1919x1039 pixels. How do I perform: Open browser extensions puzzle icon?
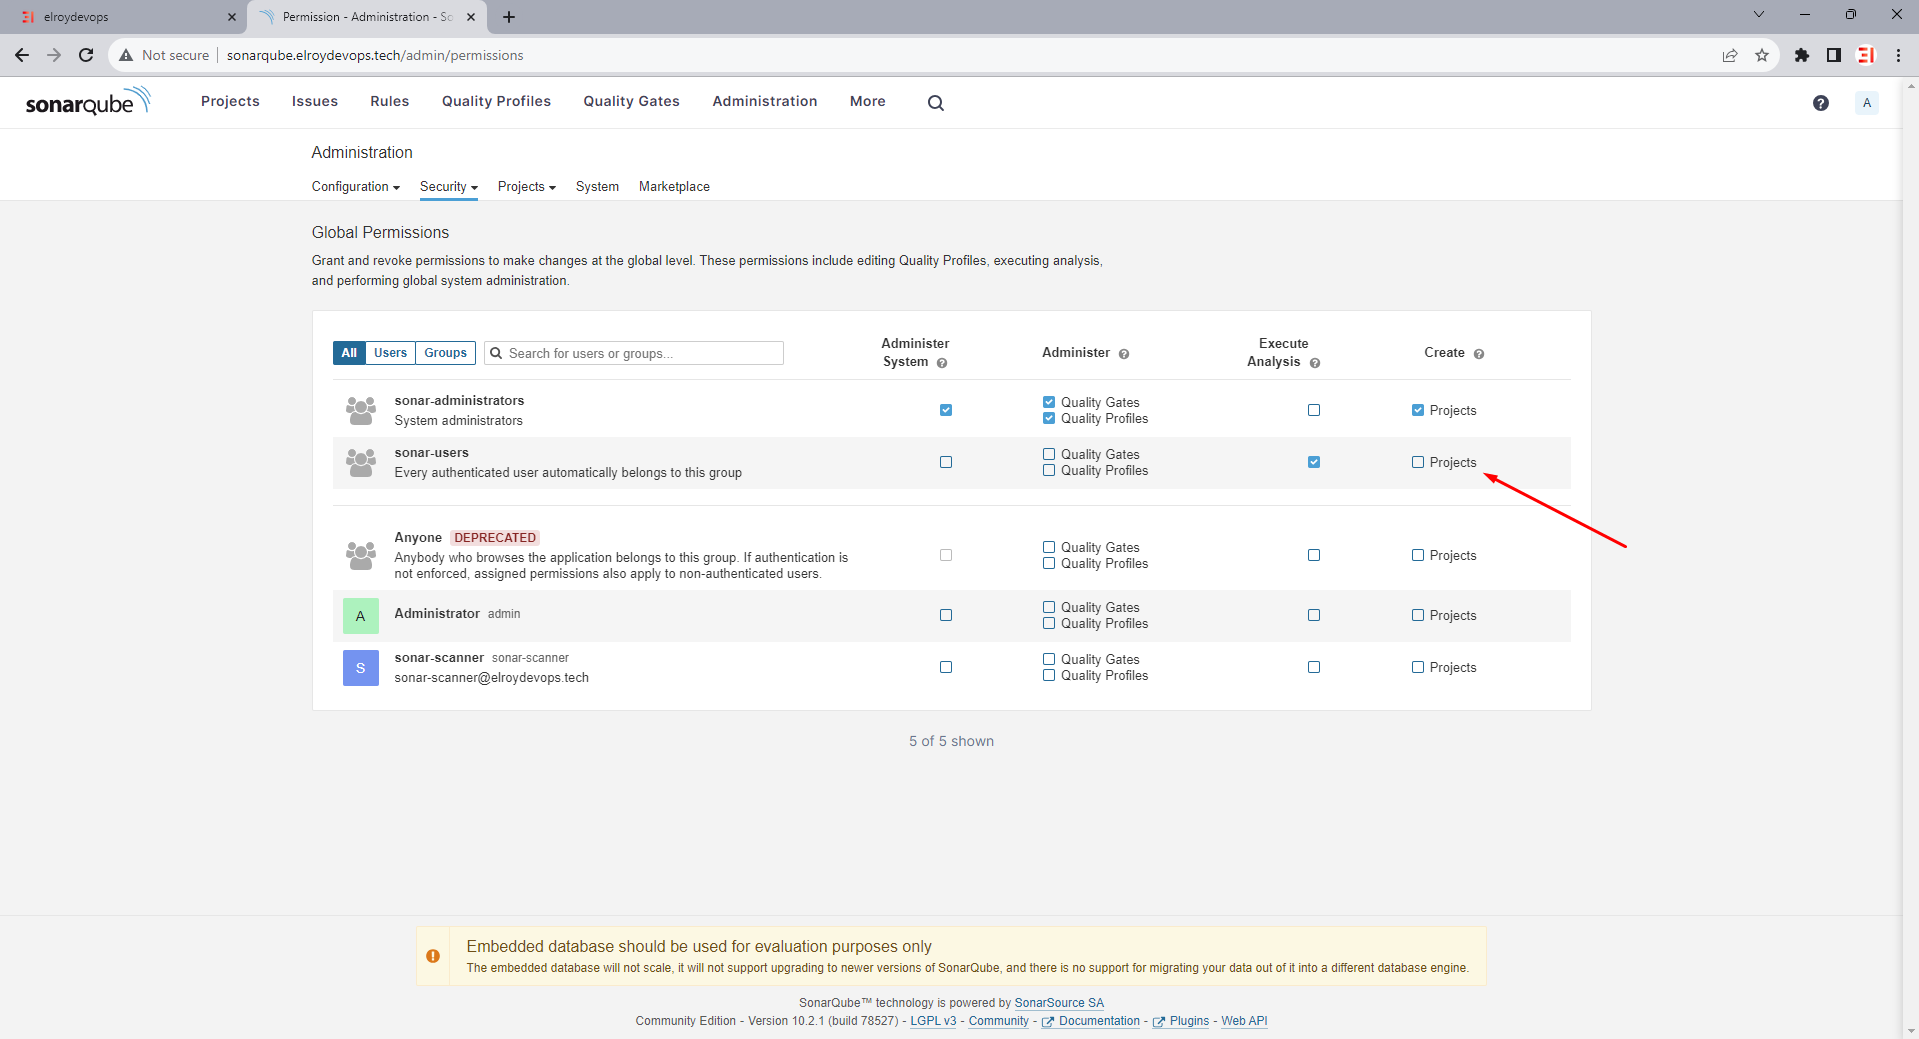tap(1802, 55)
